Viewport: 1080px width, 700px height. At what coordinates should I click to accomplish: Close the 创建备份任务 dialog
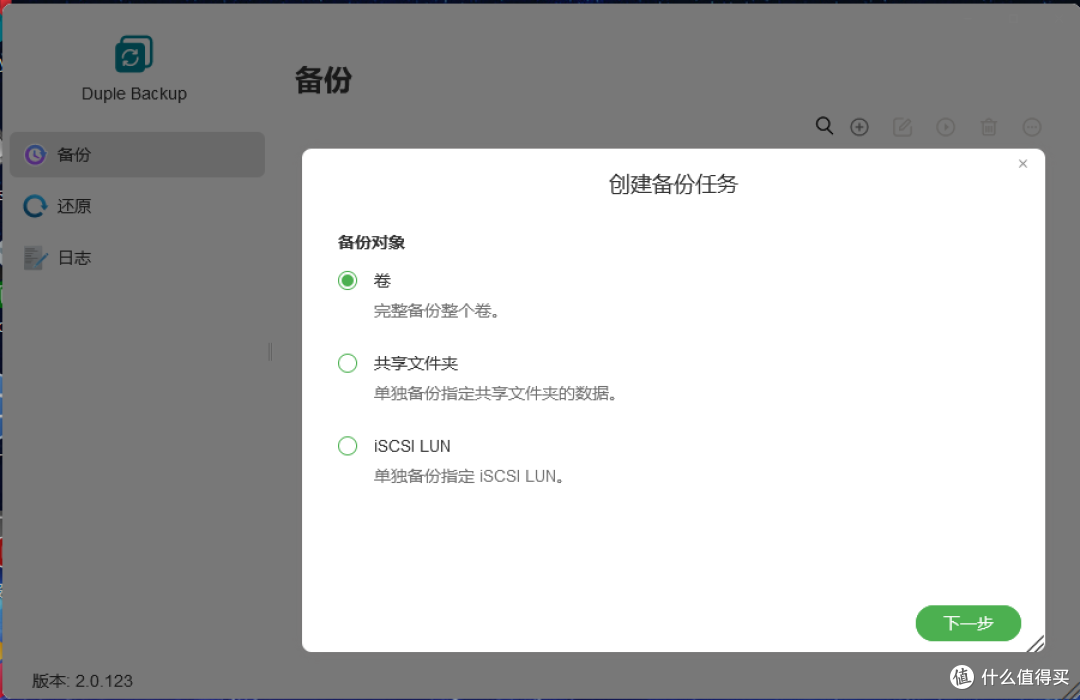tap(1023, 163)
